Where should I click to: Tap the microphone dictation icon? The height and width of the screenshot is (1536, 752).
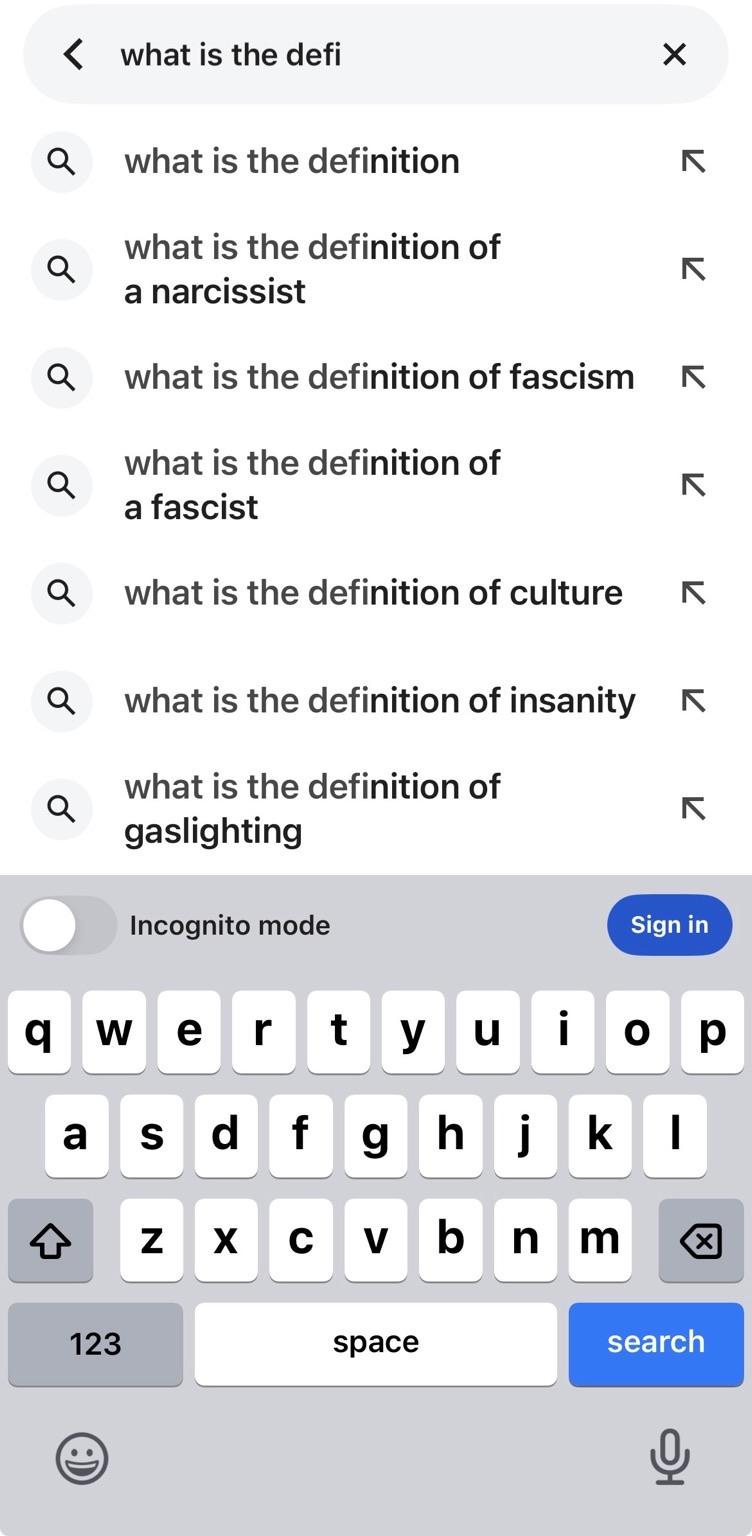669,1457
